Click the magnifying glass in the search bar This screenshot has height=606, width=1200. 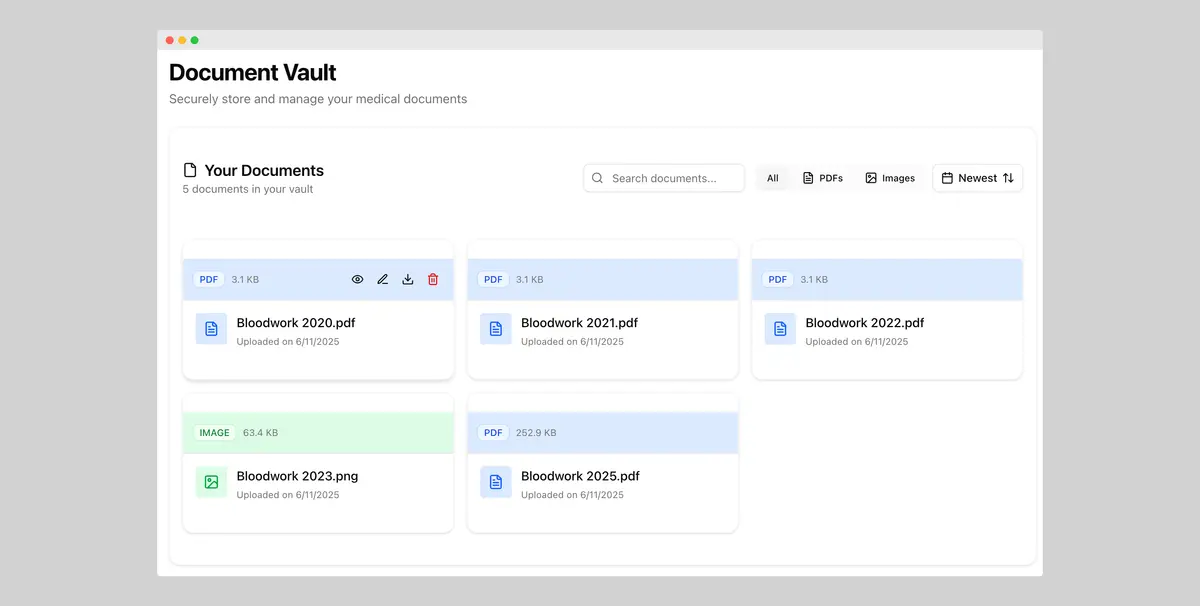tap(597, 177)
